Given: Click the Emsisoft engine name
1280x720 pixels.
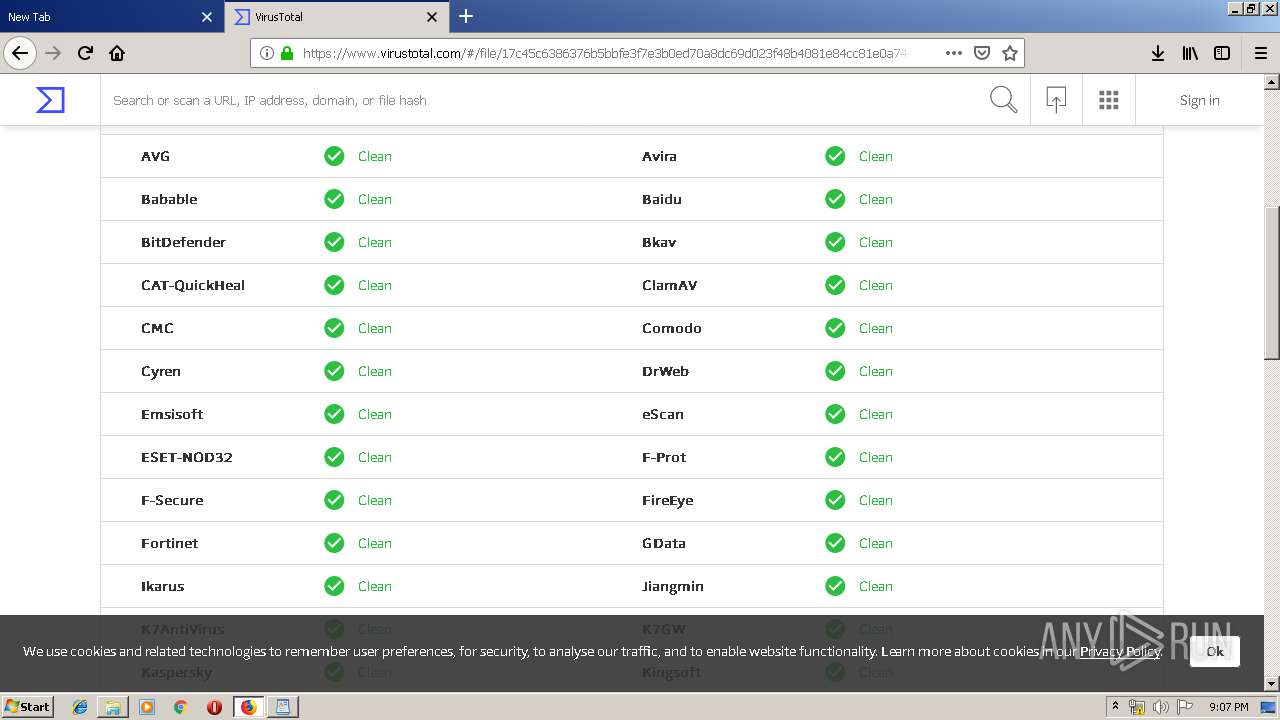Looking at the screenshot, I should pyautogui.click(x=172, y=414).
